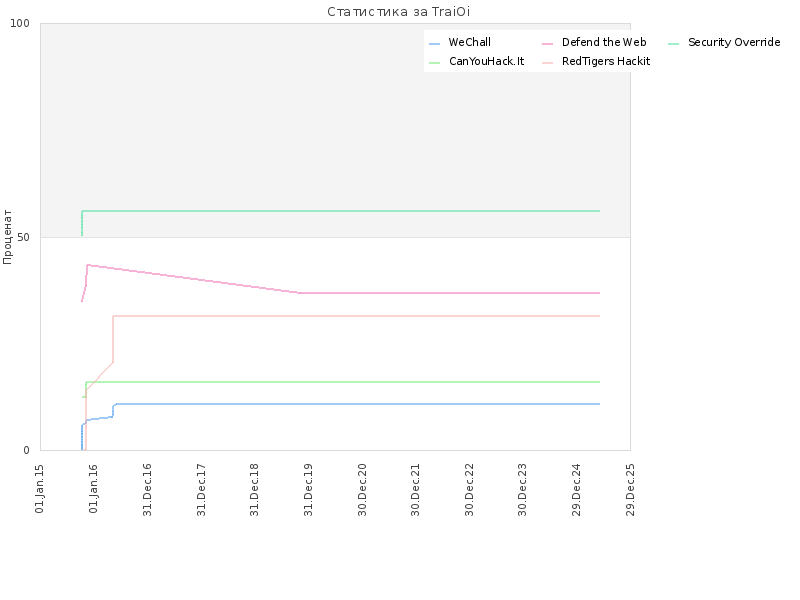800x600 pixels.
Task: Click the green CanYouHack.It legend color marker
Action: (435, 63)
